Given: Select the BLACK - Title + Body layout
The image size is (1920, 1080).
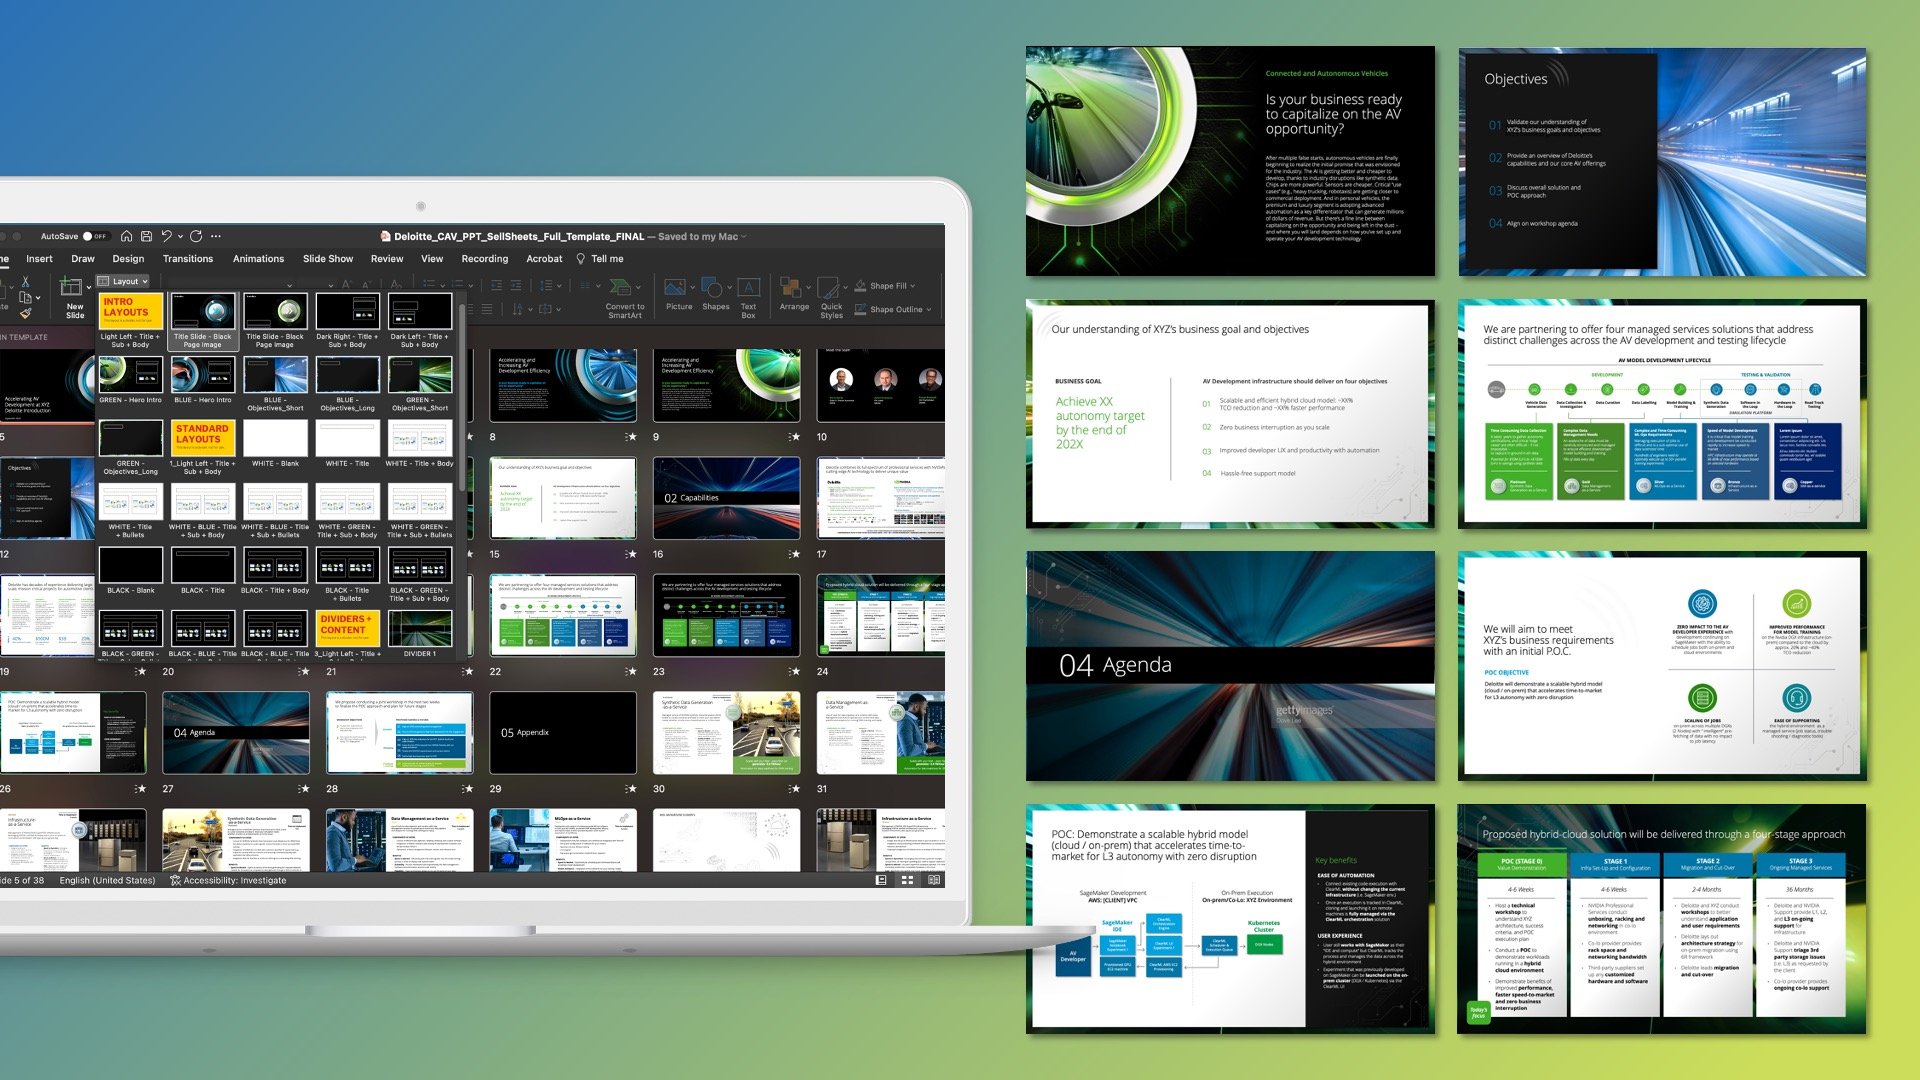Looking at the screenshot, I should point(275,572).
